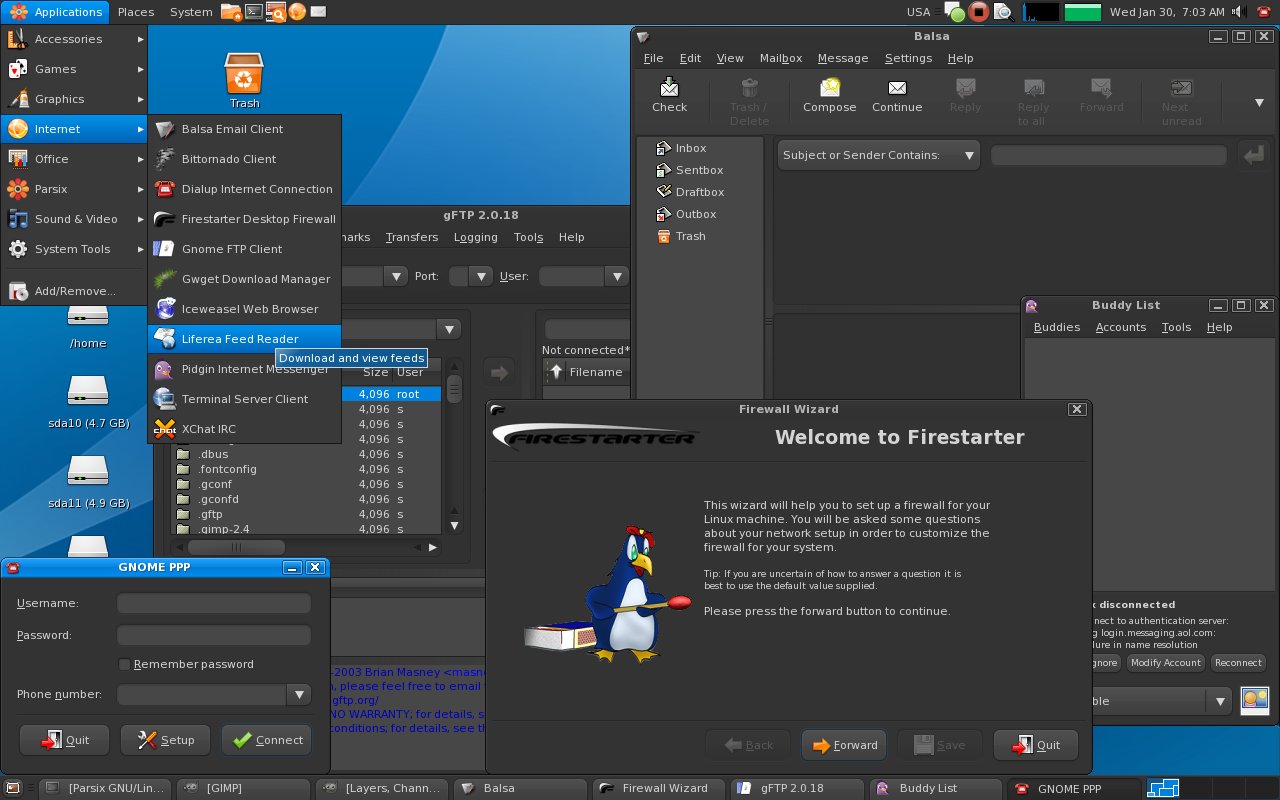This screenshot has width=1280, height=800.
Task: Click the gFTP file list horizontal scrollbar
Action: (x=307, y=547)
